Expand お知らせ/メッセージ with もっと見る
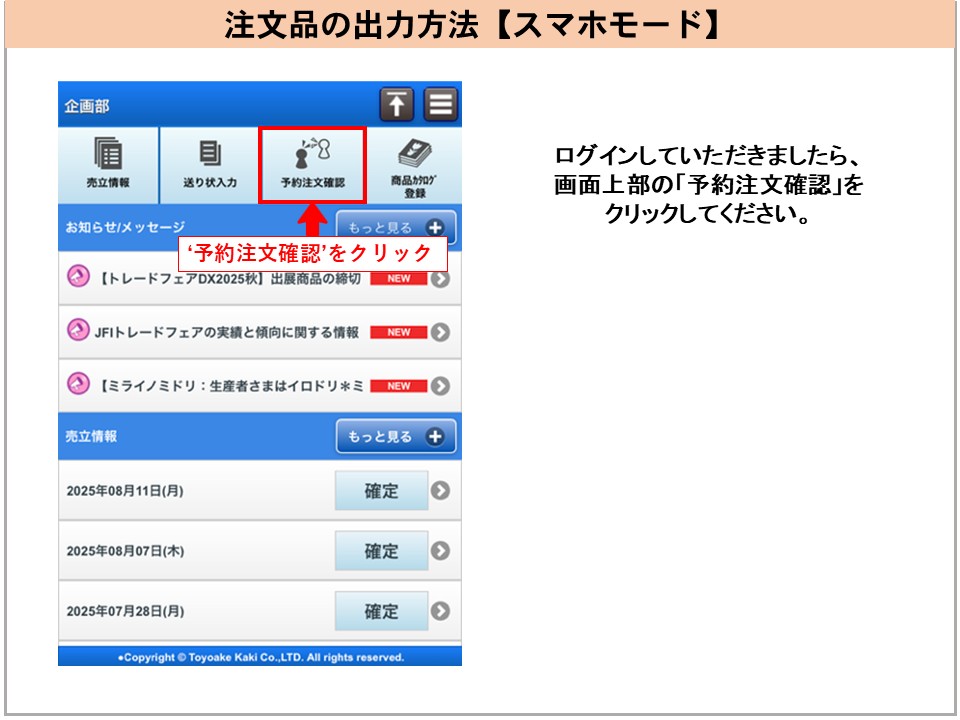Screen dimensions: 960x720 (395, 228)
